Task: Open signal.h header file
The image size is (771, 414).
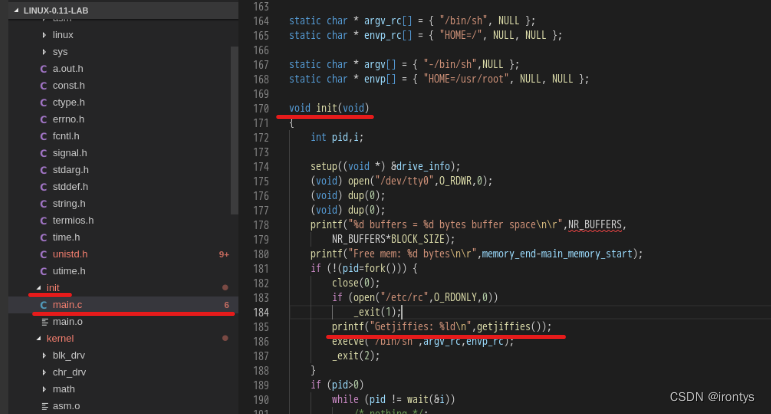Action: pos(70,153)
